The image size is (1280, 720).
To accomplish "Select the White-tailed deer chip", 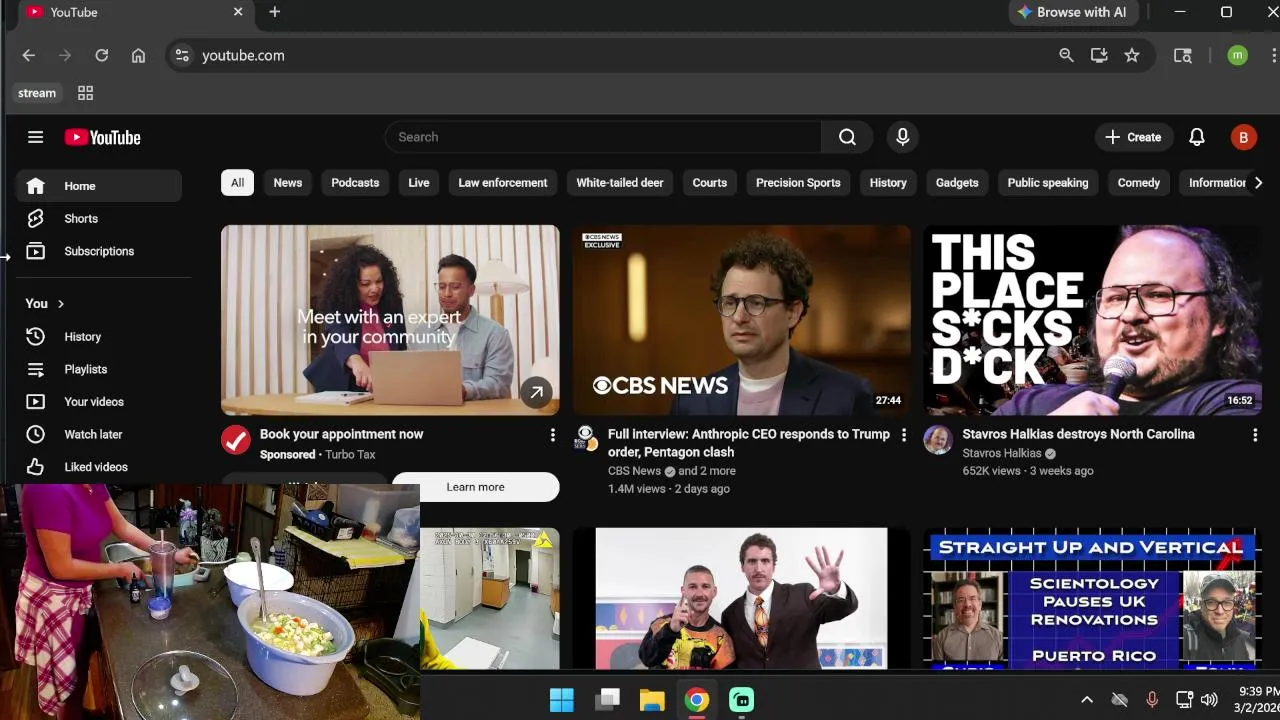I will coord(620,183).
